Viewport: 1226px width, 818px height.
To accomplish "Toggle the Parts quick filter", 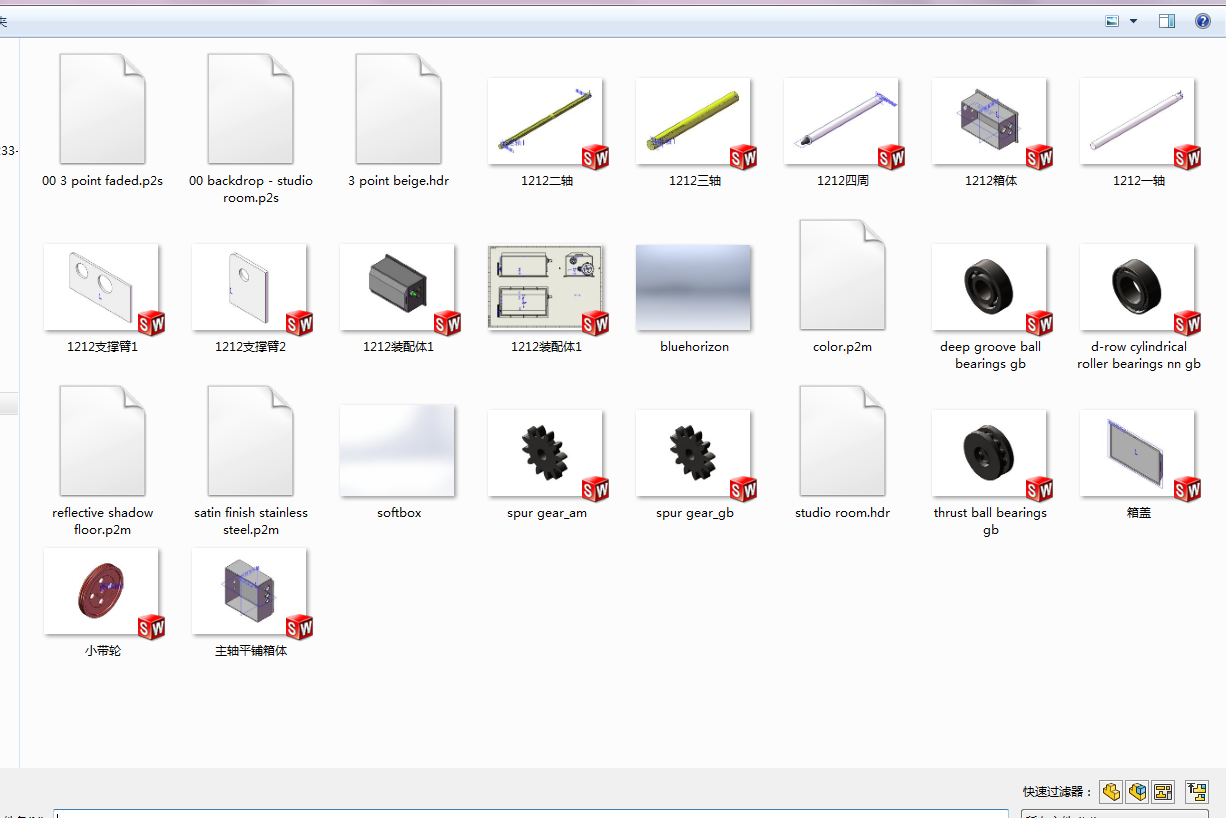I will 1111,792.
